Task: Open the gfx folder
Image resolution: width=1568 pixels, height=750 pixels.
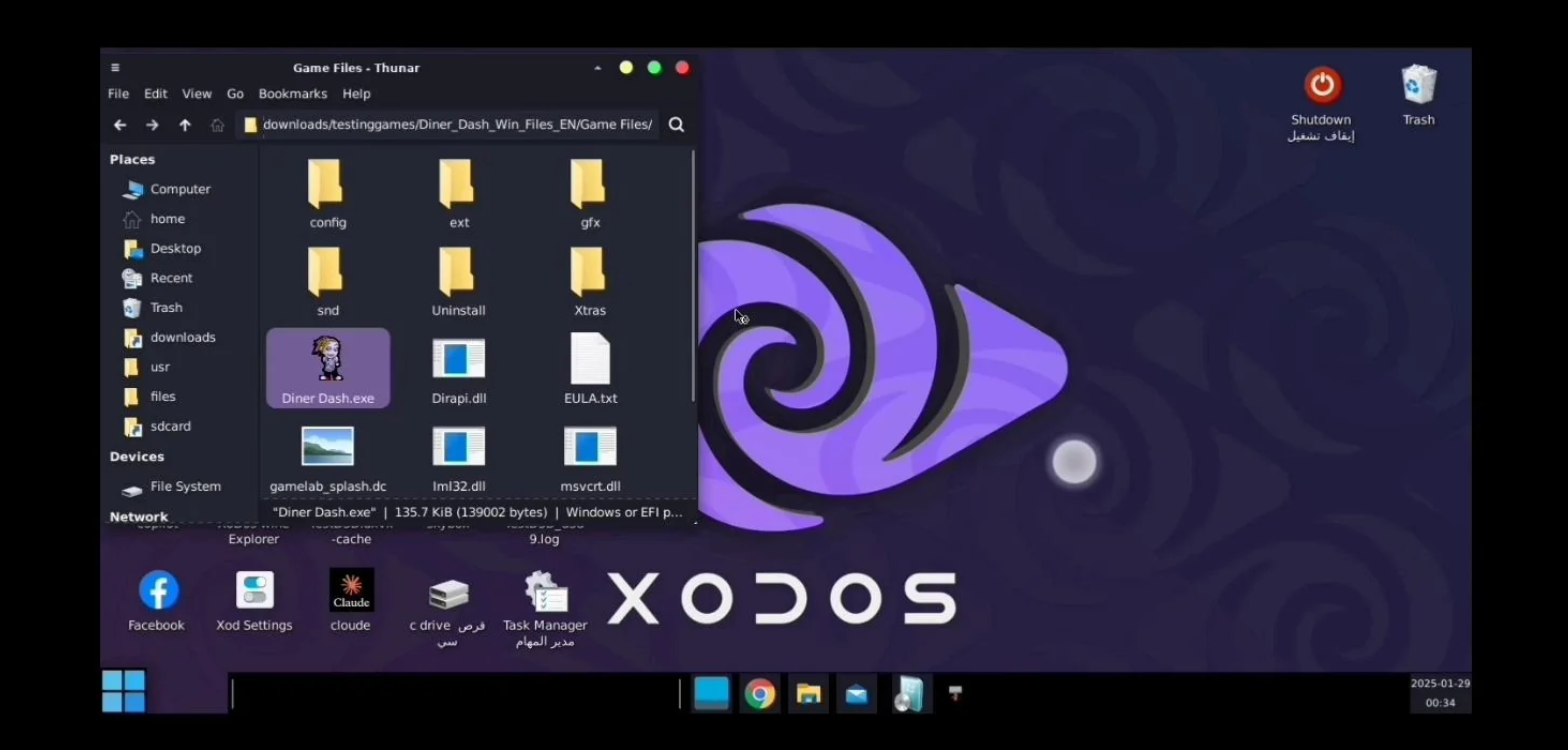Action: [x=590, y=194]
